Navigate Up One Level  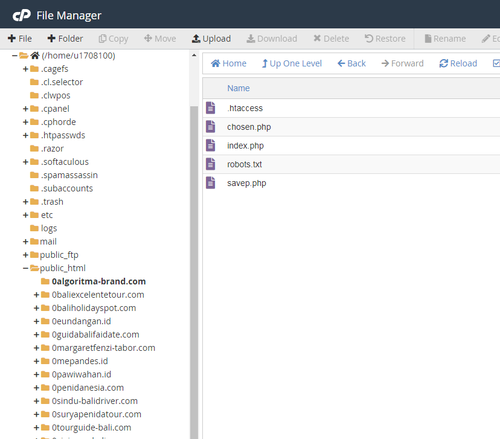(292, 63)
